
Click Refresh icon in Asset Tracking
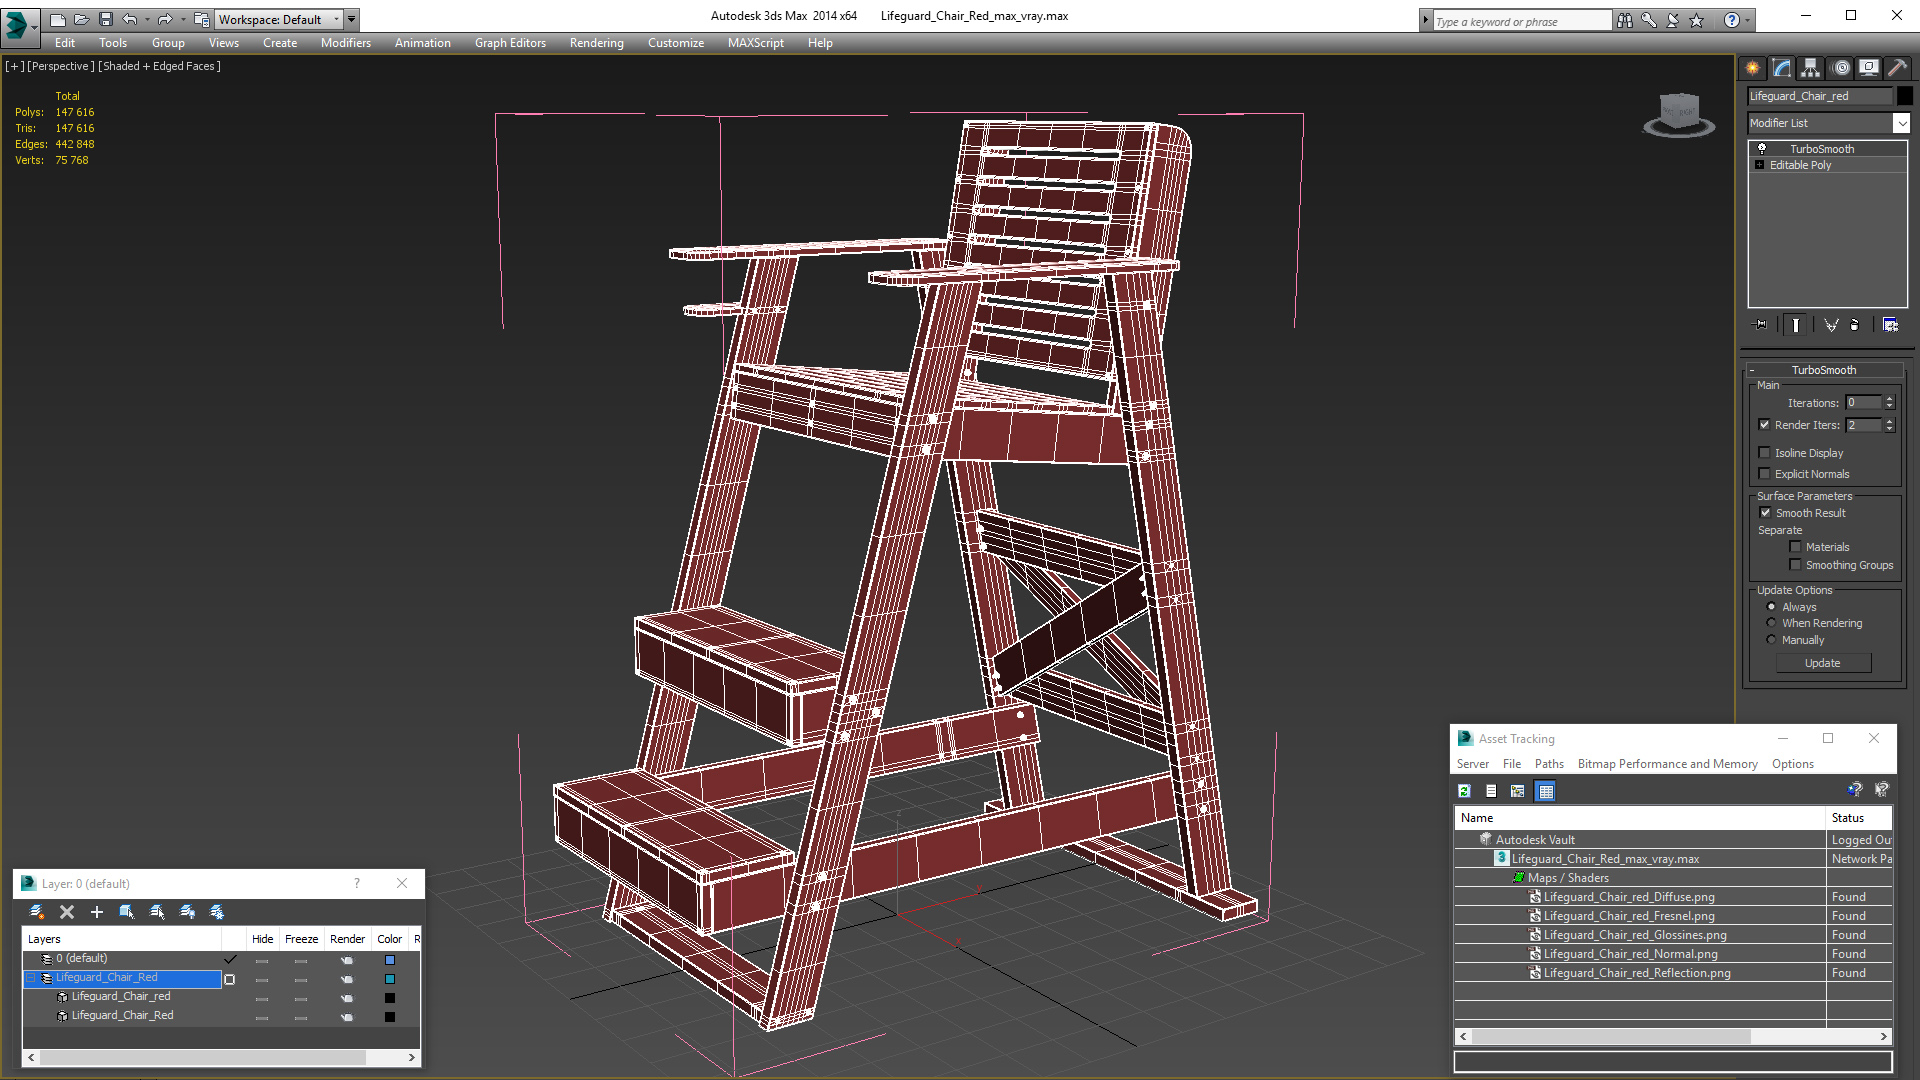[x=1465, y=791]
